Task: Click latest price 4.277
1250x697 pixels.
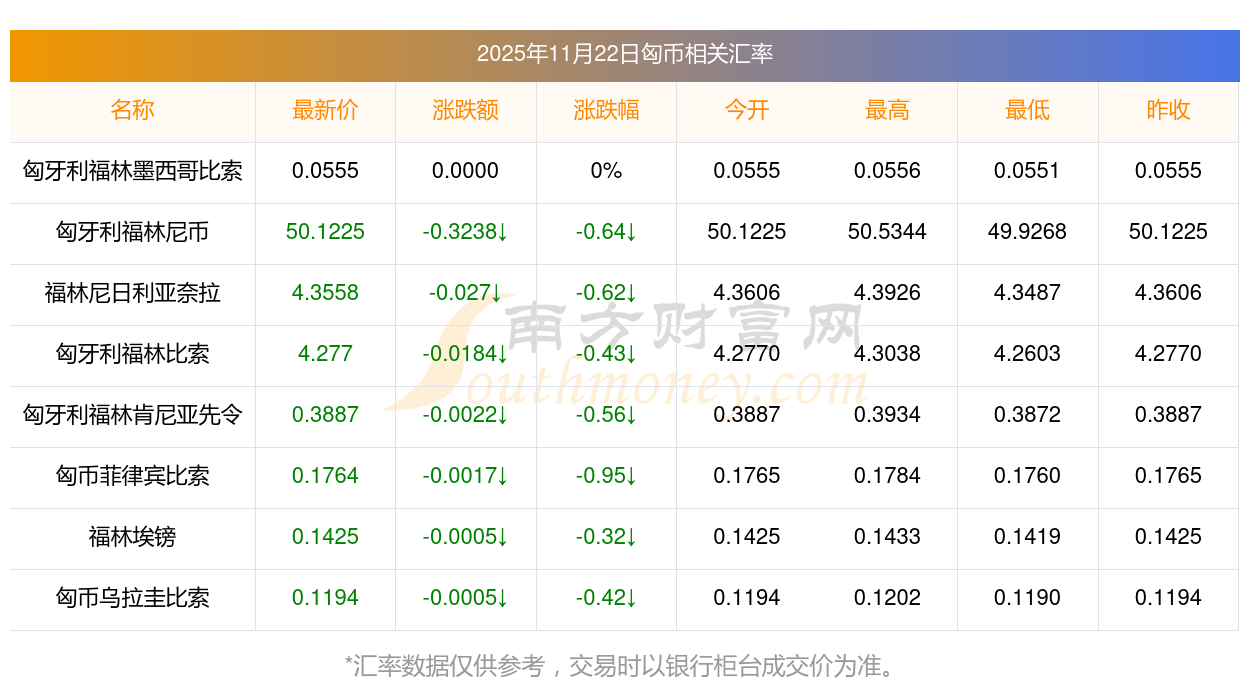Action: point(325,354)
